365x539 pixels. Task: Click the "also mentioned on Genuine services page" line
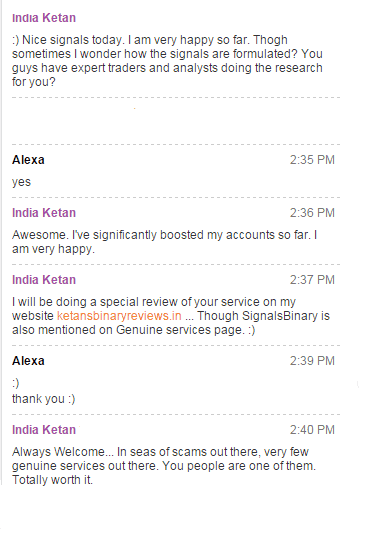point(134,330)
